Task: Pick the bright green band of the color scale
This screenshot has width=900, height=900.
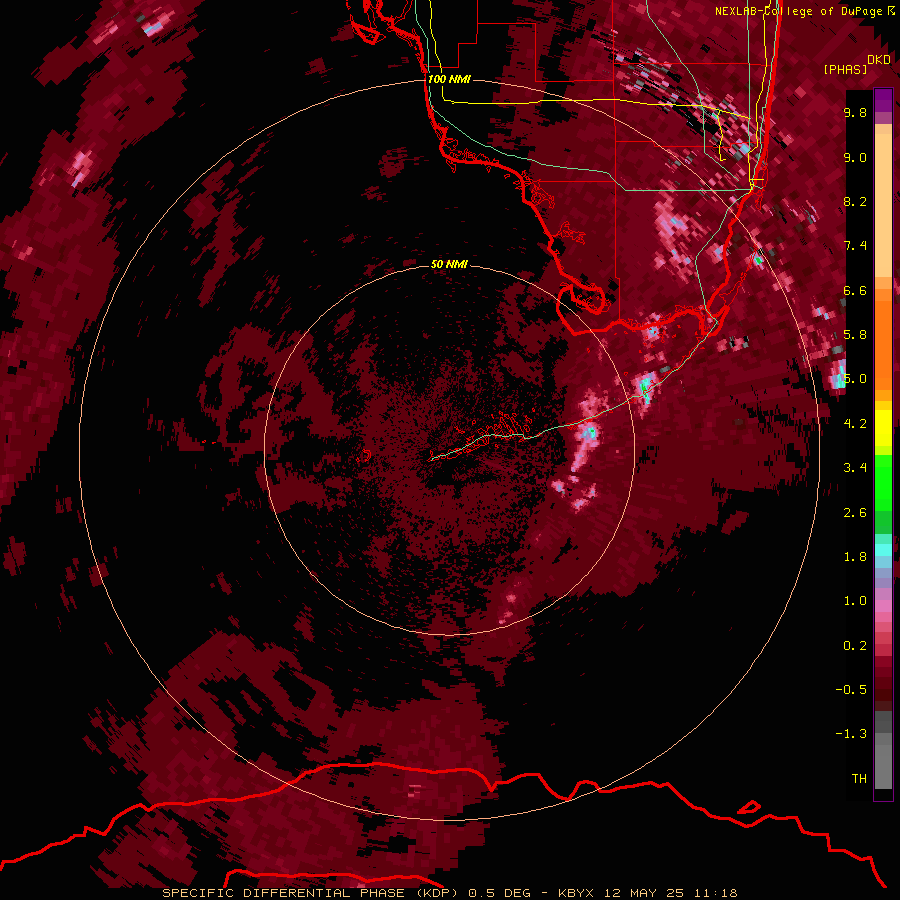Action: [x=883, y=483]
